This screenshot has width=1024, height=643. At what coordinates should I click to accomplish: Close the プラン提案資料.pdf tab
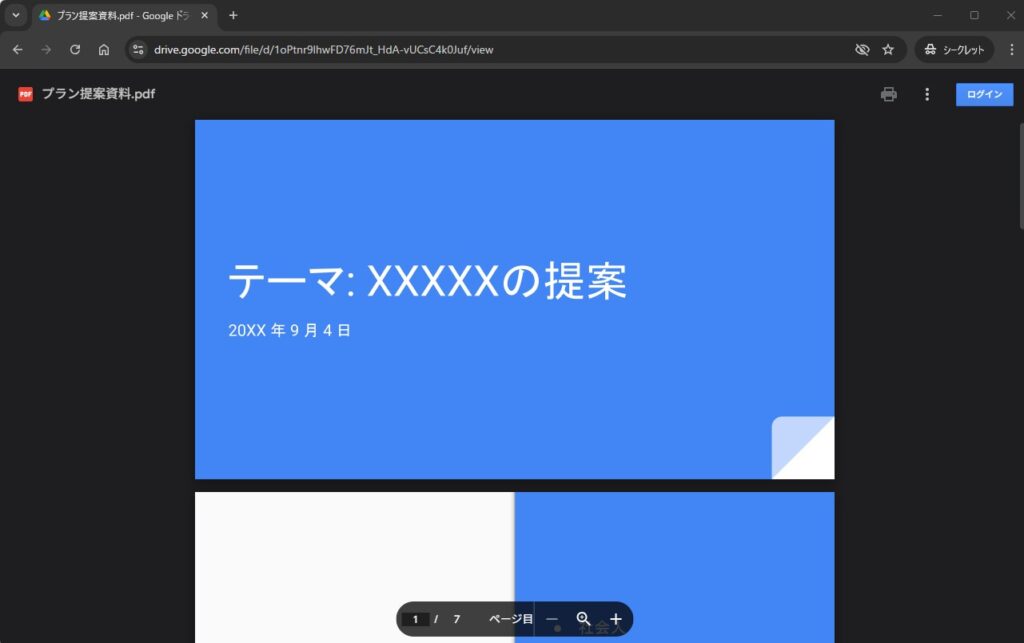(x=204, y=15)
